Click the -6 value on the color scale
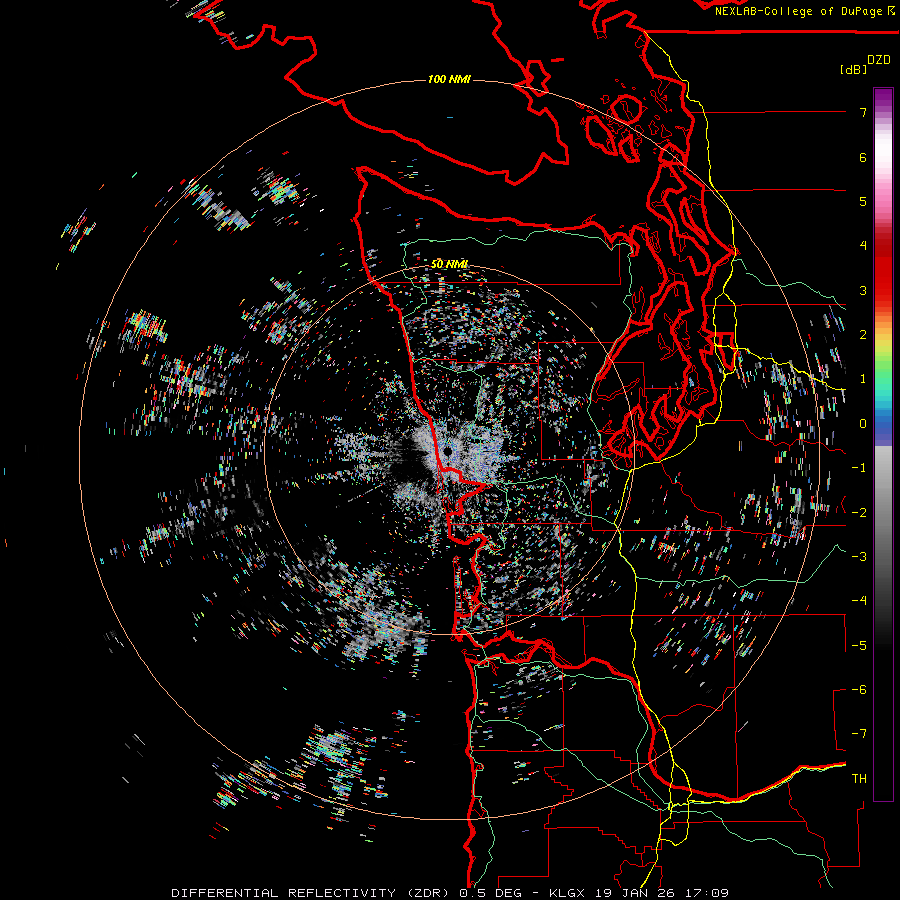Screen dimensions: 900x900 pos(859,690)
